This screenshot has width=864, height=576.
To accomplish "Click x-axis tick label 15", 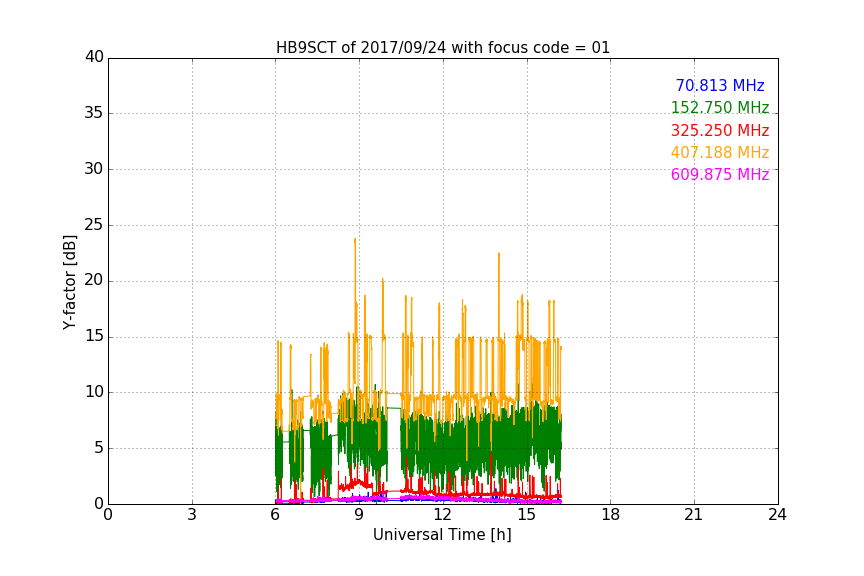I will (x=526, y=515).
